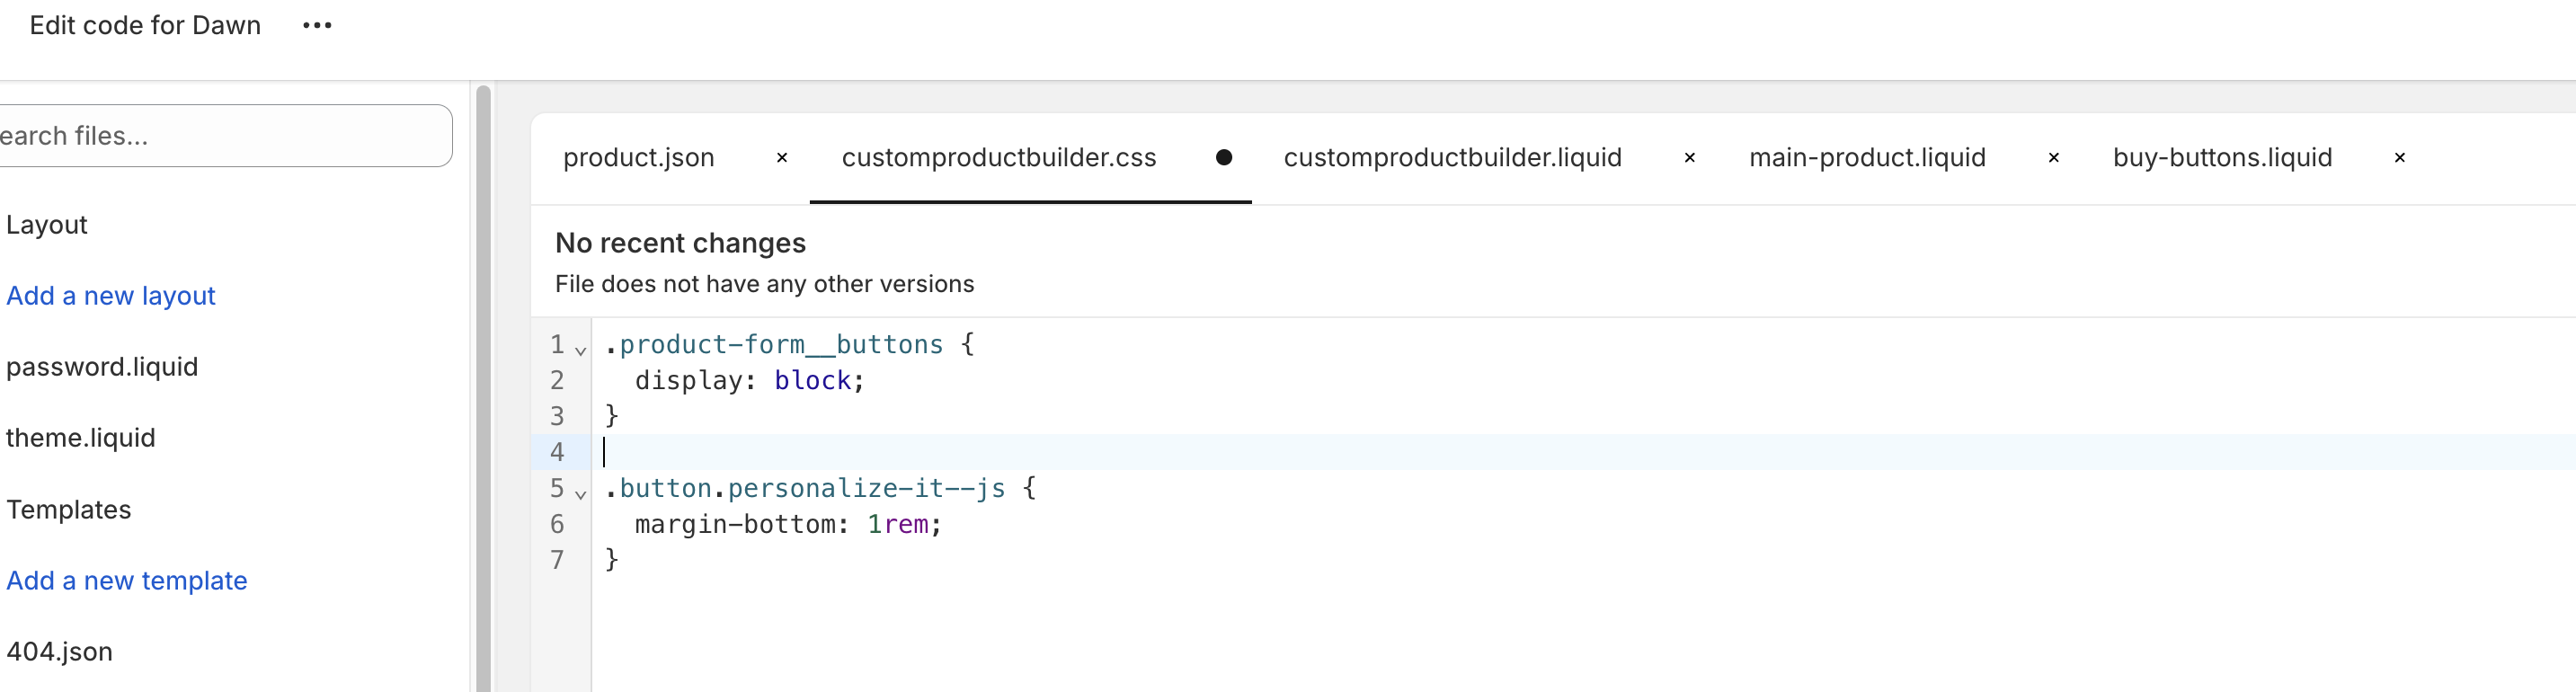The height and width of the screenshot is (692, 2576).
Task: Fold the code block at line 5
Action: [x=581, y=493]
